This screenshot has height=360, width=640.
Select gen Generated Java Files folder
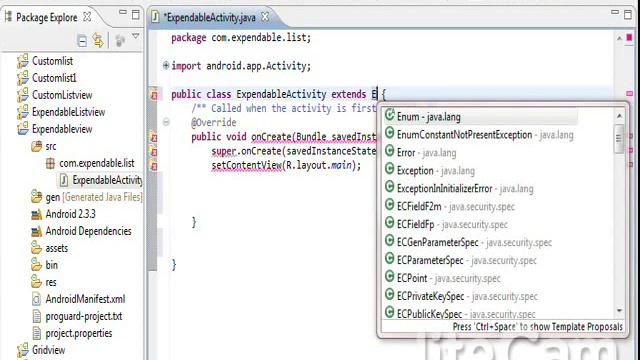point(93,197)
